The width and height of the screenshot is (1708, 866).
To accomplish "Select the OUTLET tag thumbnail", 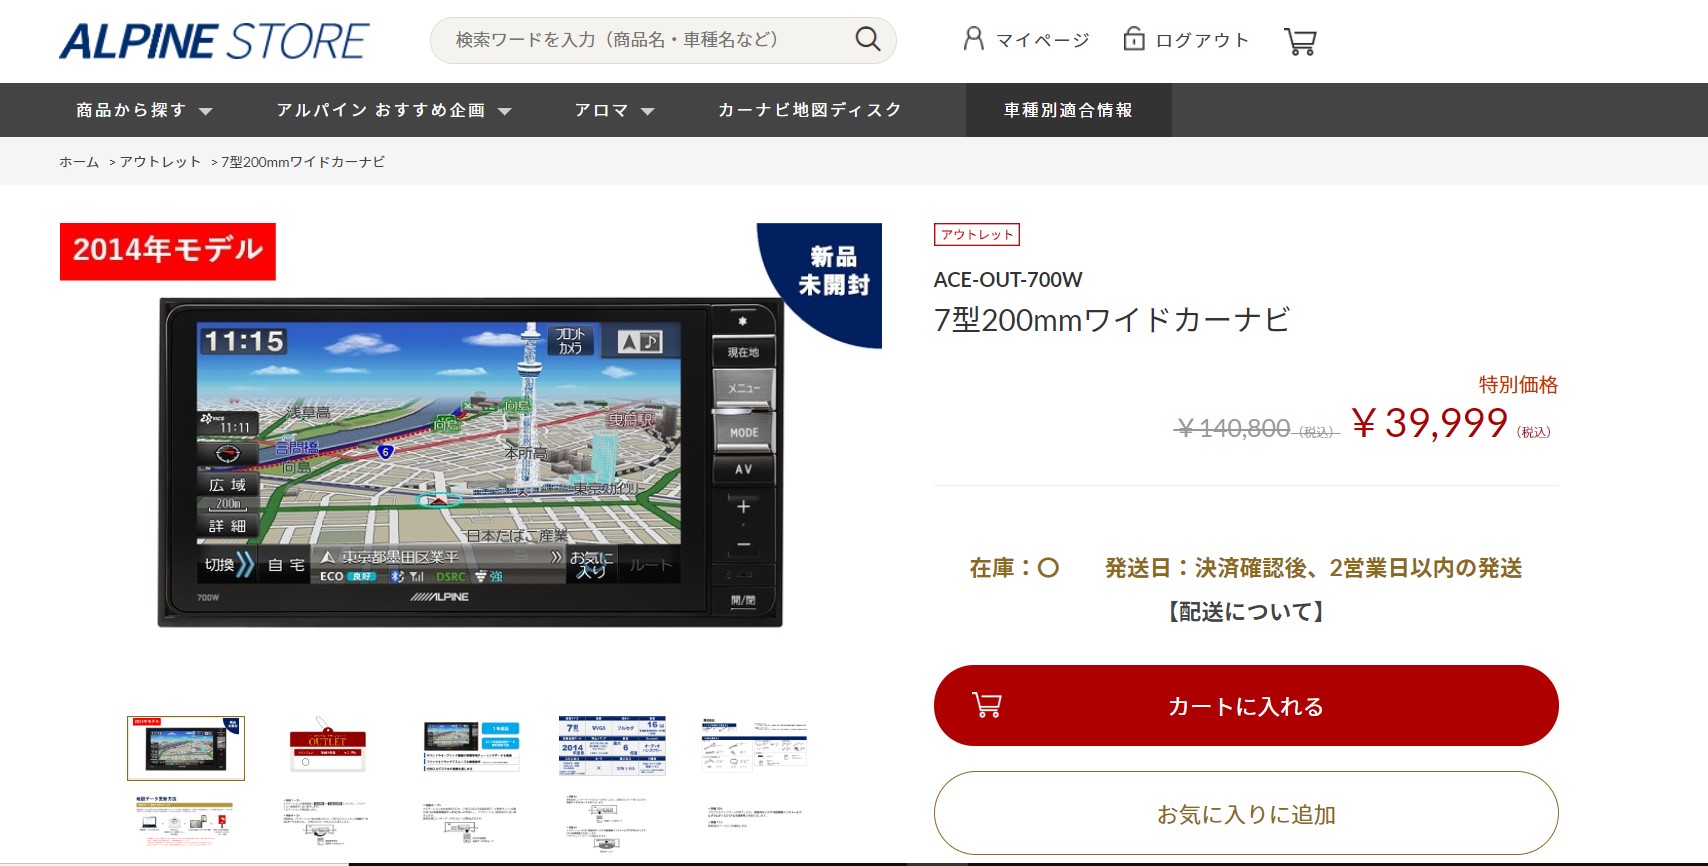I will point(327,746).
